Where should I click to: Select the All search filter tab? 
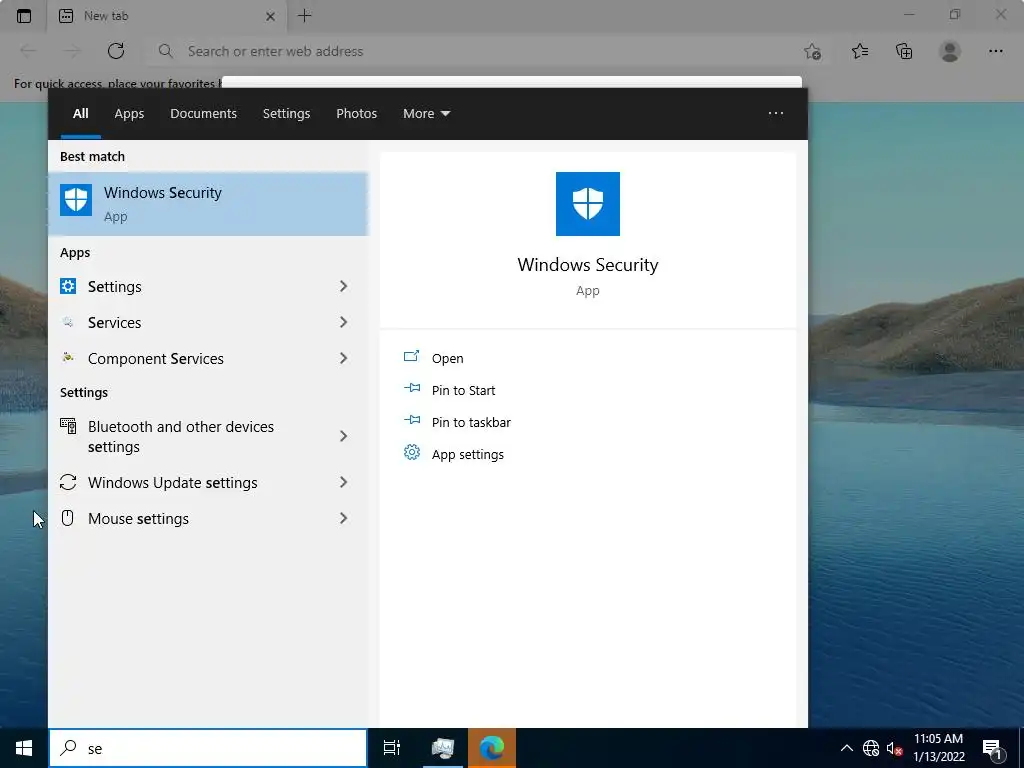click(x=80, y=114)
